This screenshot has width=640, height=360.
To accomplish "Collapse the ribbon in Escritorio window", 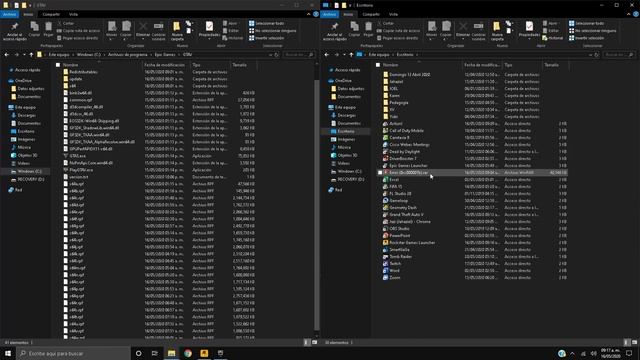I will pyautogui.click(x=629, y=14).
